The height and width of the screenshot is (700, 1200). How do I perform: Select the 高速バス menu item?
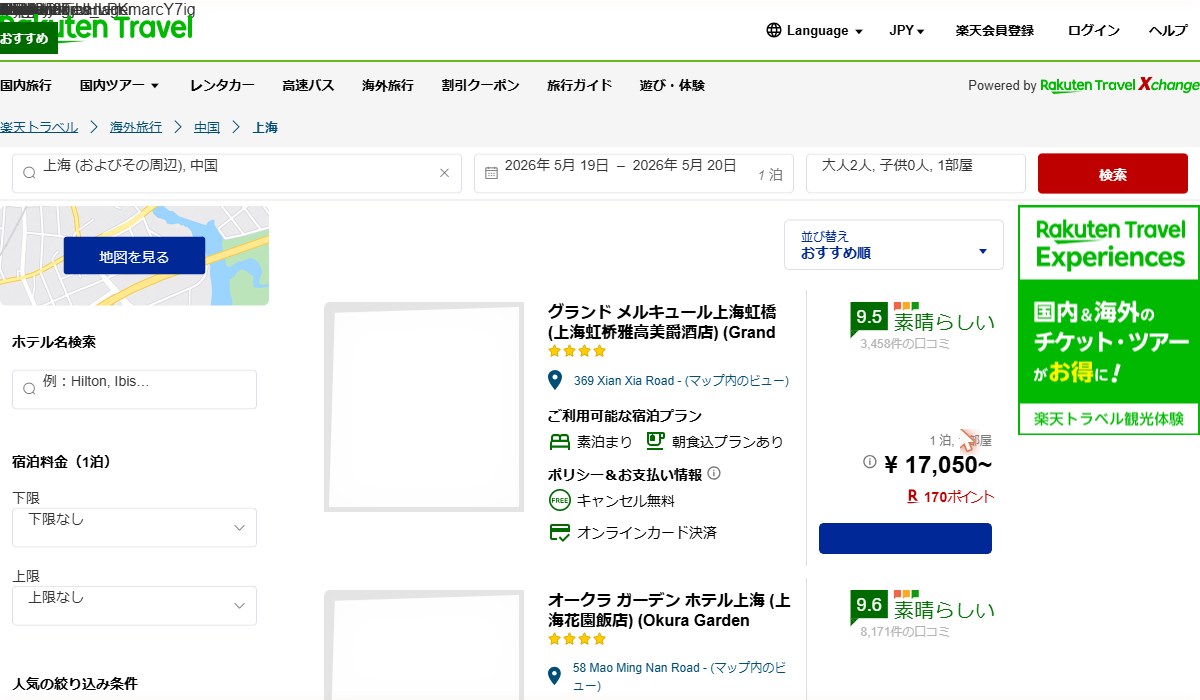tap(308, 85)
